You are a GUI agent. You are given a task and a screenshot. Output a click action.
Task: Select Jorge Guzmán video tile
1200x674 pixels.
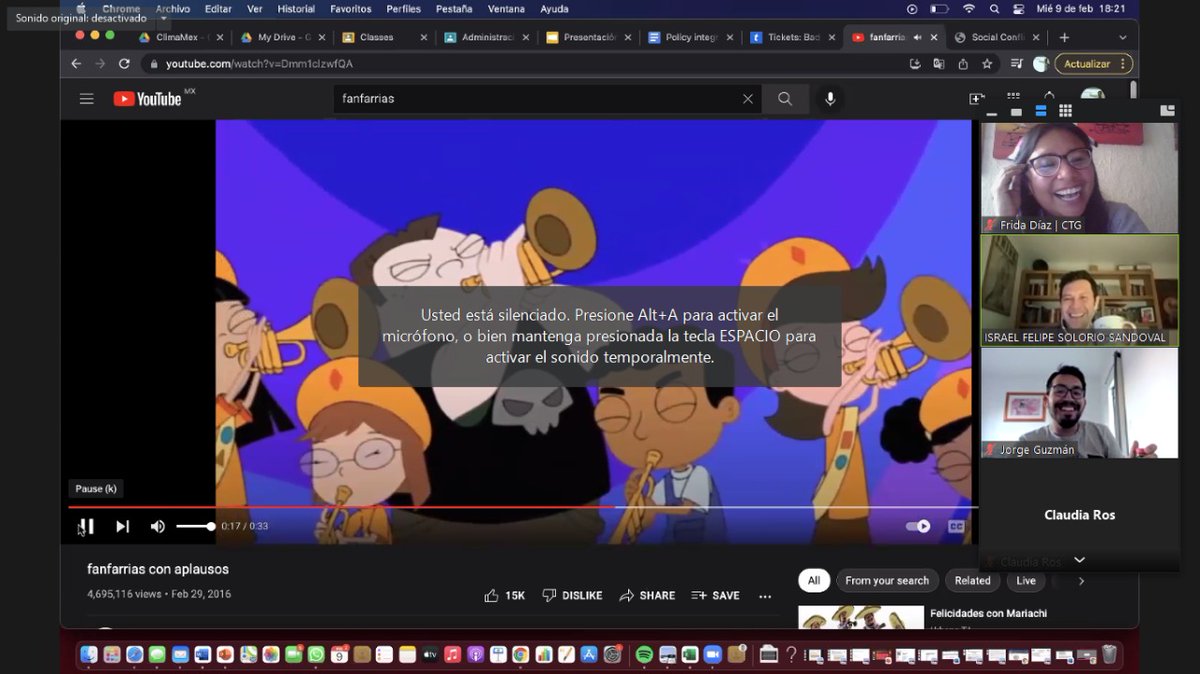pos(1079,403)
